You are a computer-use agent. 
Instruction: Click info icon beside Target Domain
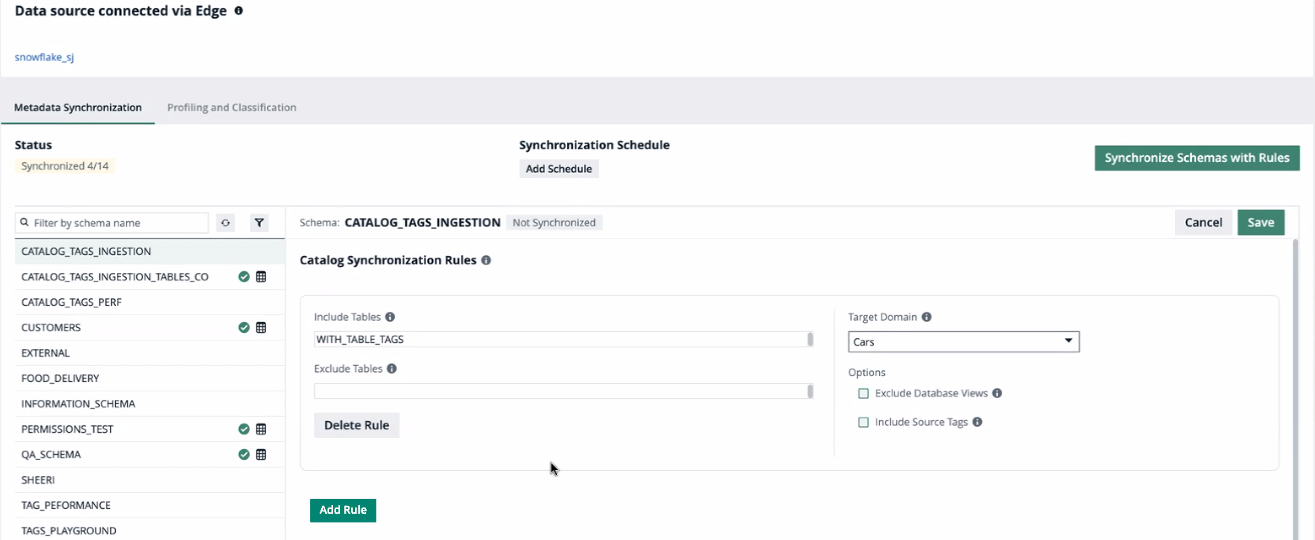coord(926,317)
